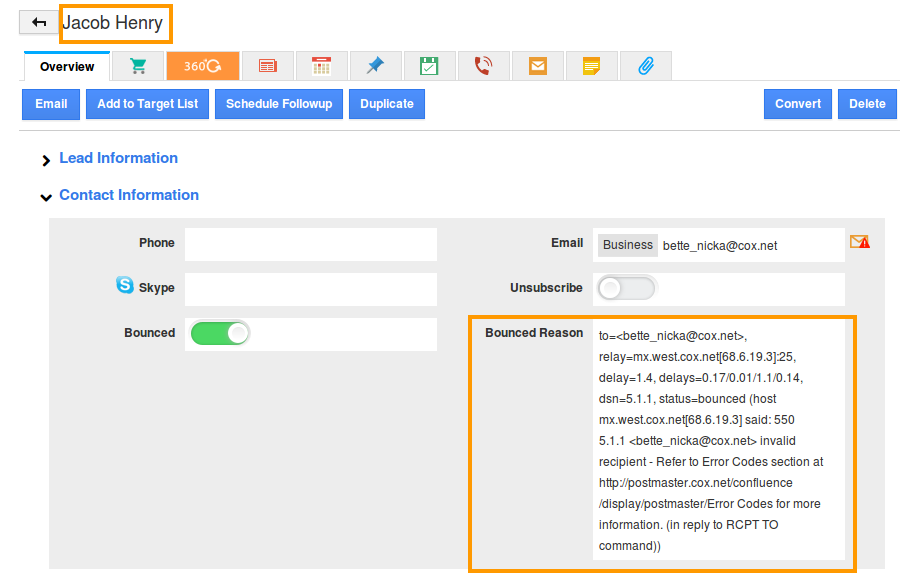Open the shopping cart tab
This screenshot has height=582, width=916.
[x=138, y=66]
